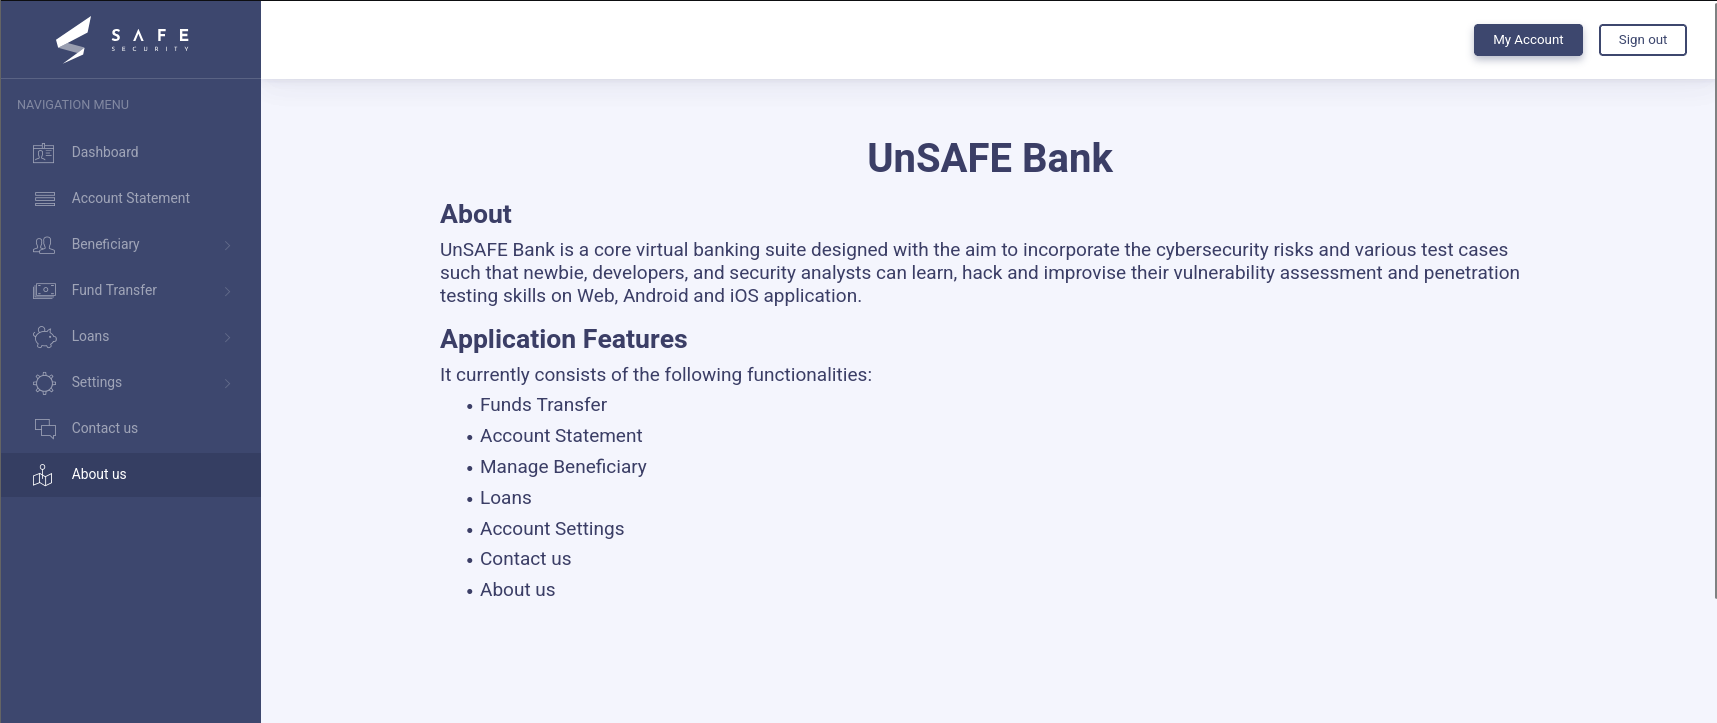This screenshot has height=723, width=1717.
Task: Click the Account Statement list icon
Action: (x=44, y=199)
